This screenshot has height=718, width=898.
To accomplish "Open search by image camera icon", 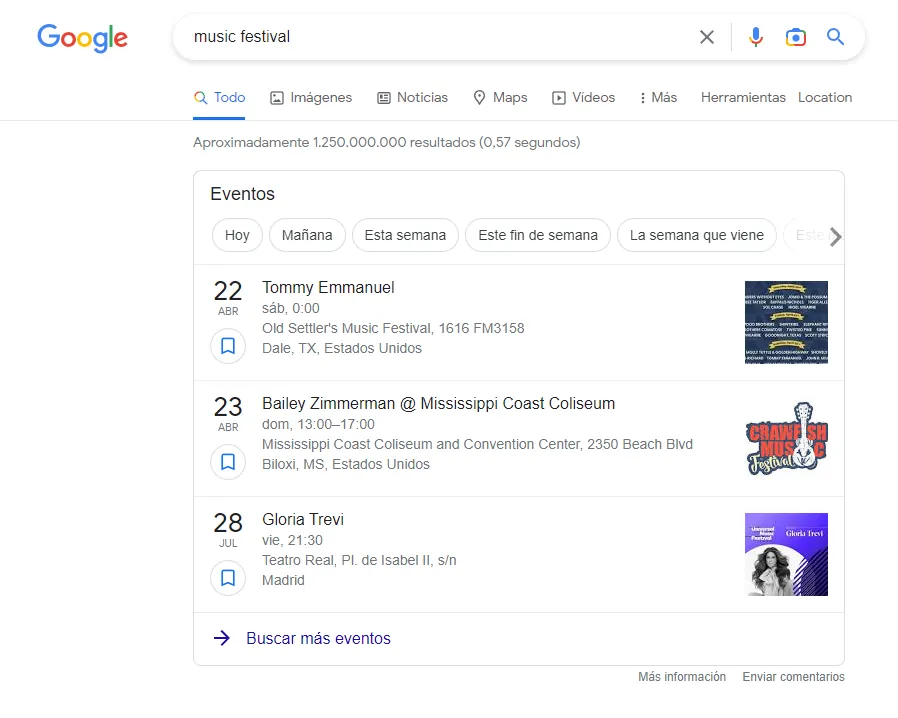I will (795, 37).
